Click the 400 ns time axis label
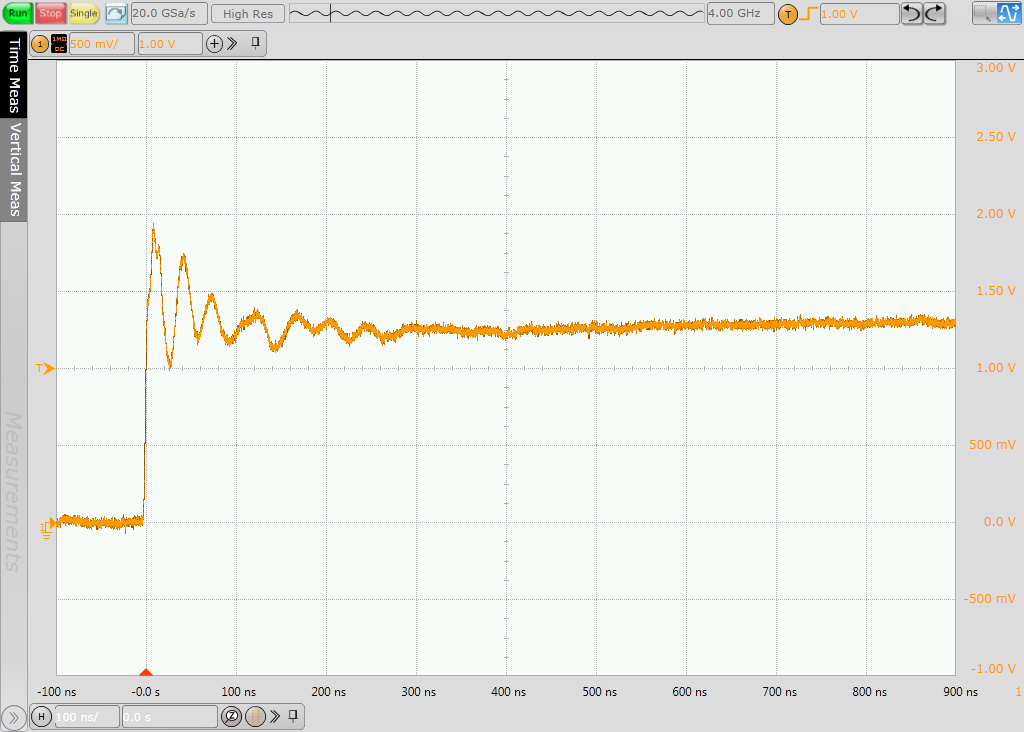This screenshot has width=1024, height=732. pyautogui.click(x=508, y=692)
